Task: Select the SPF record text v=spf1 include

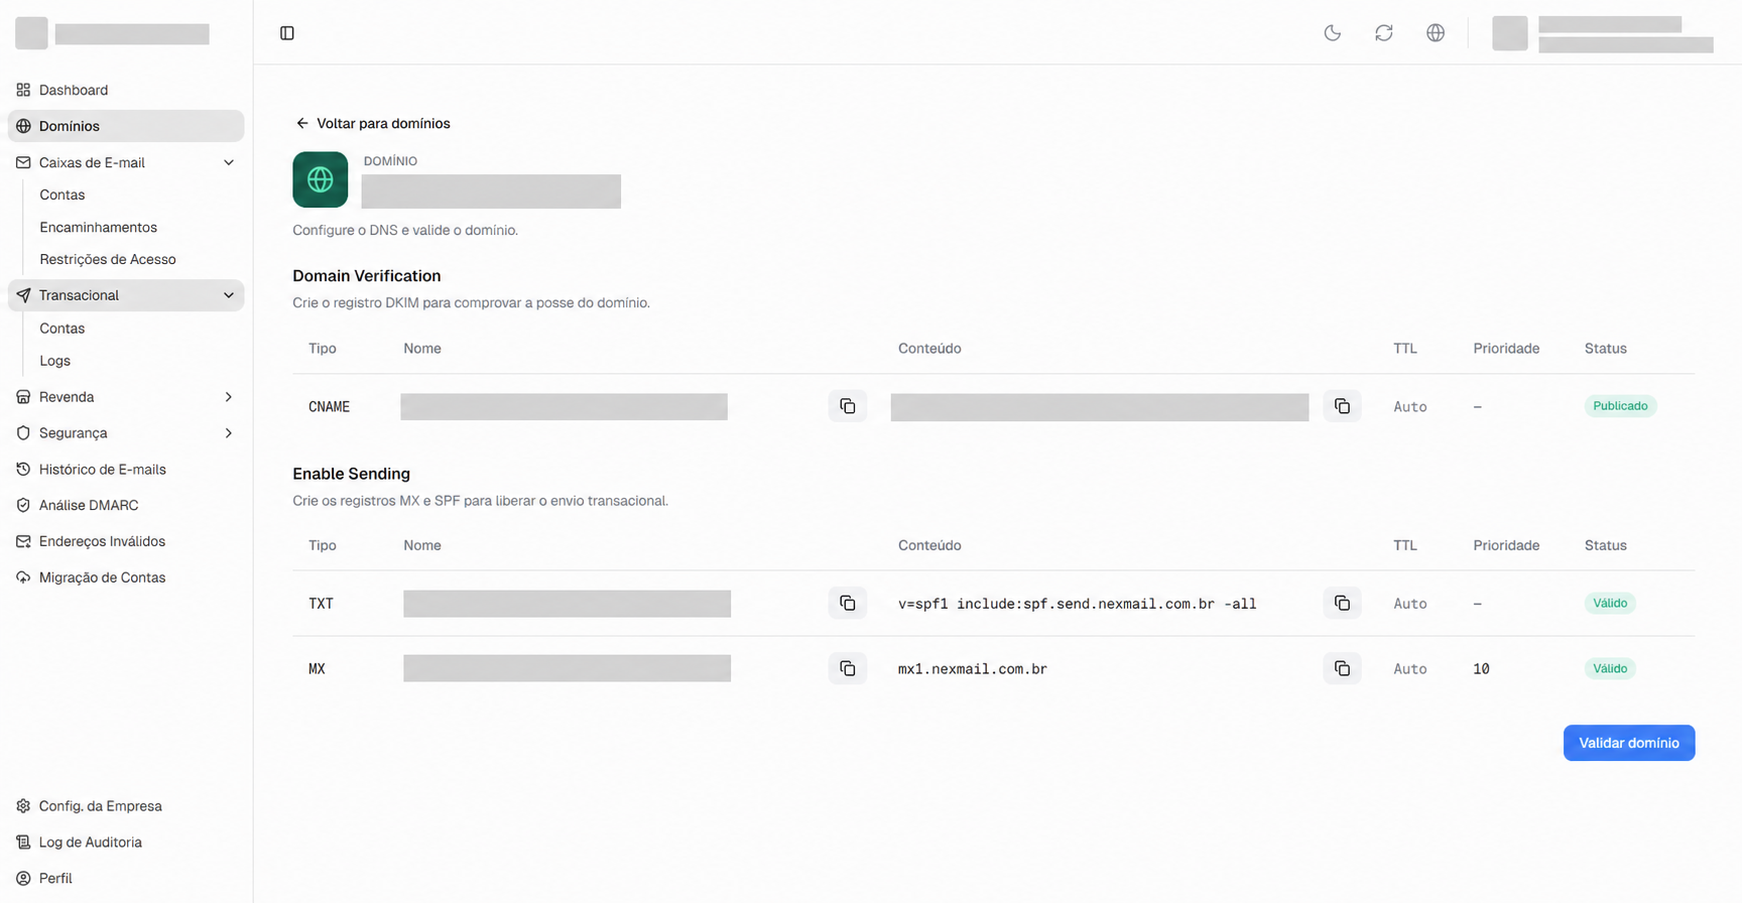Action: pyautogui.click(x=1077, y=603)
